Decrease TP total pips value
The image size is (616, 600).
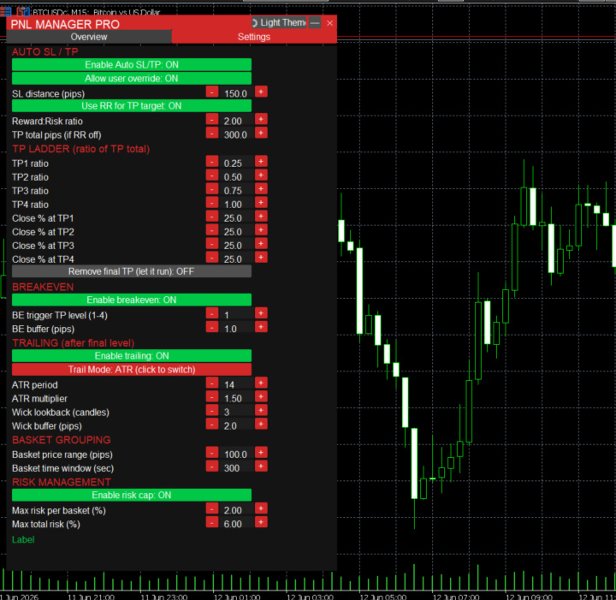coord(212,133)
